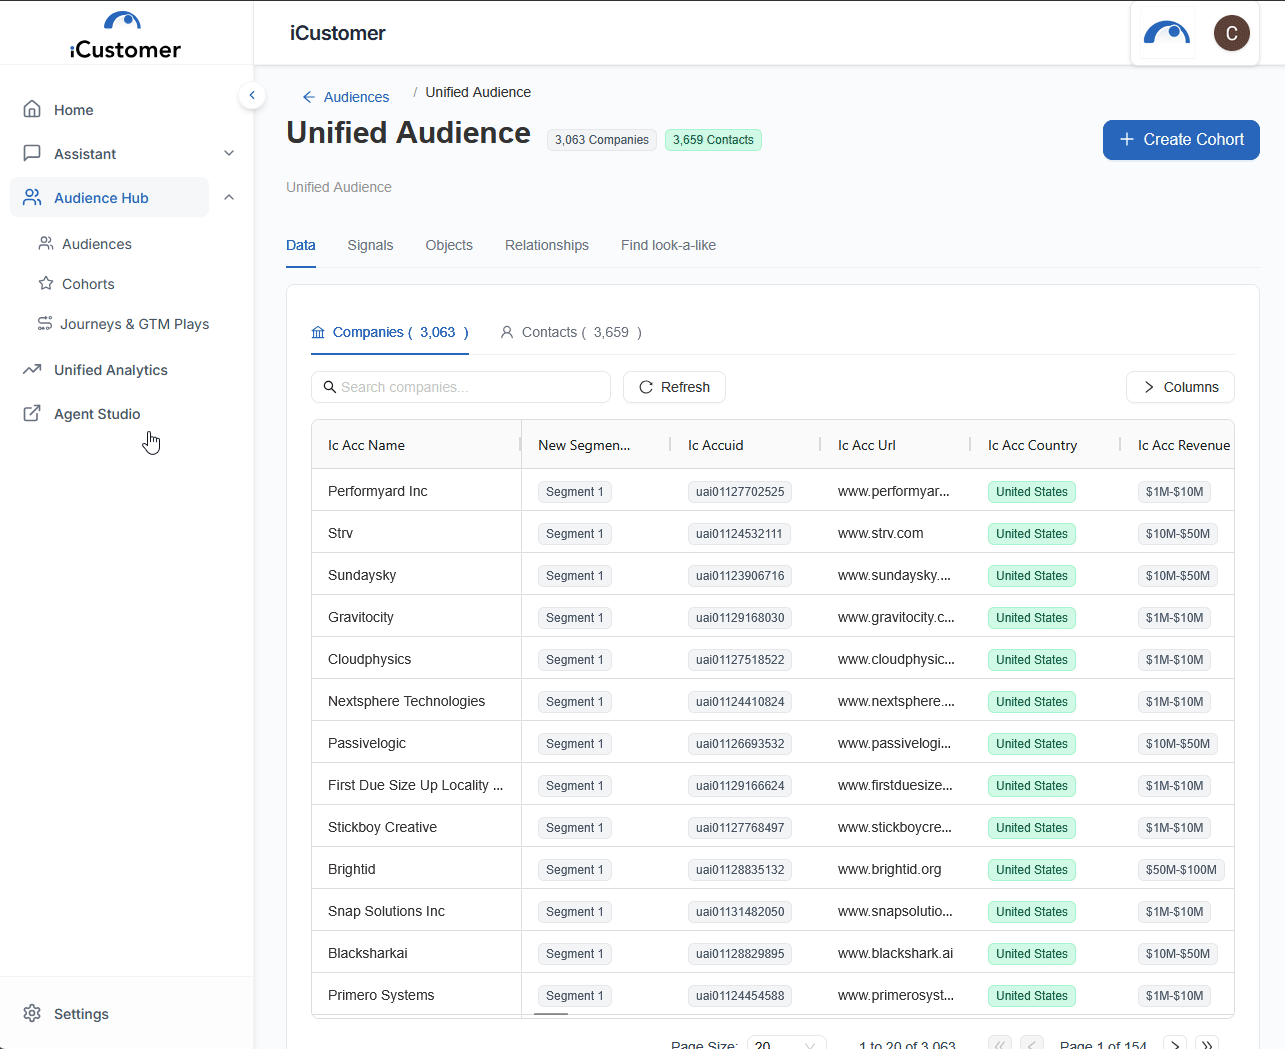Open Audiences submenu item
The image size is (1285, 1049).
click(x=96, y=244)
